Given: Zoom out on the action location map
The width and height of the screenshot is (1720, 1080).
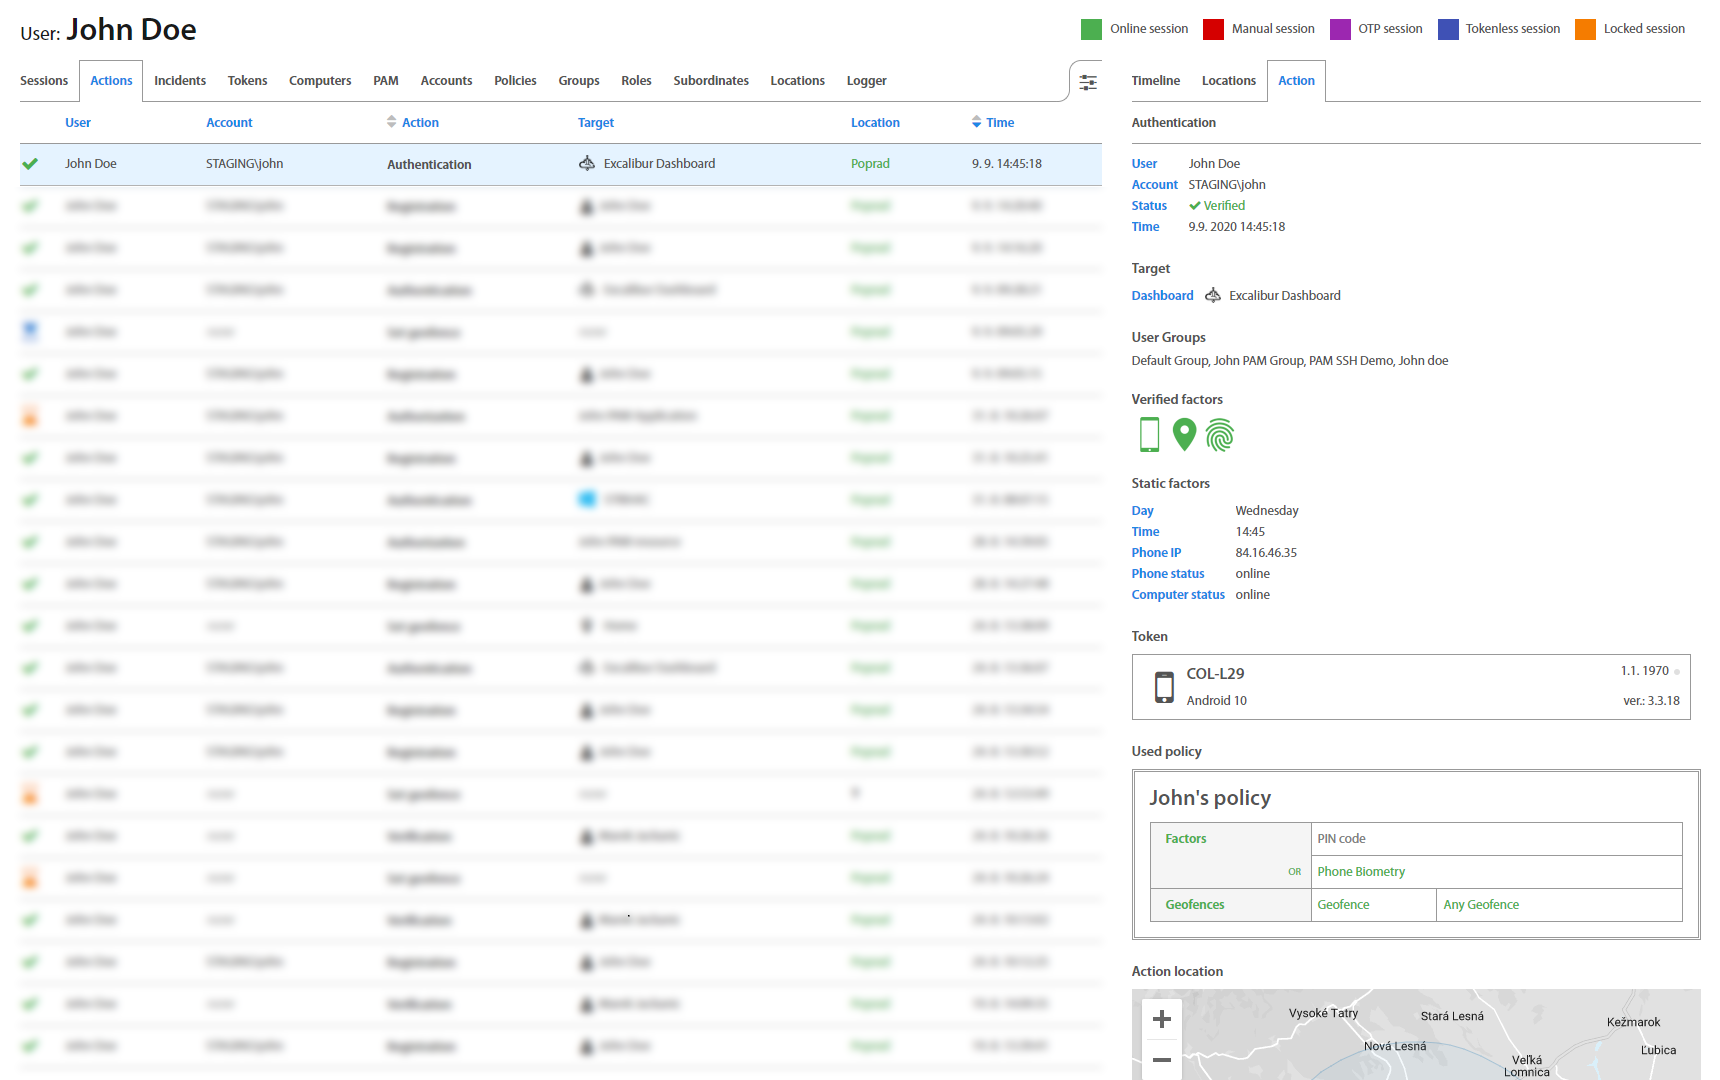Looking at the screenshot, I should coord(1161,1060).
